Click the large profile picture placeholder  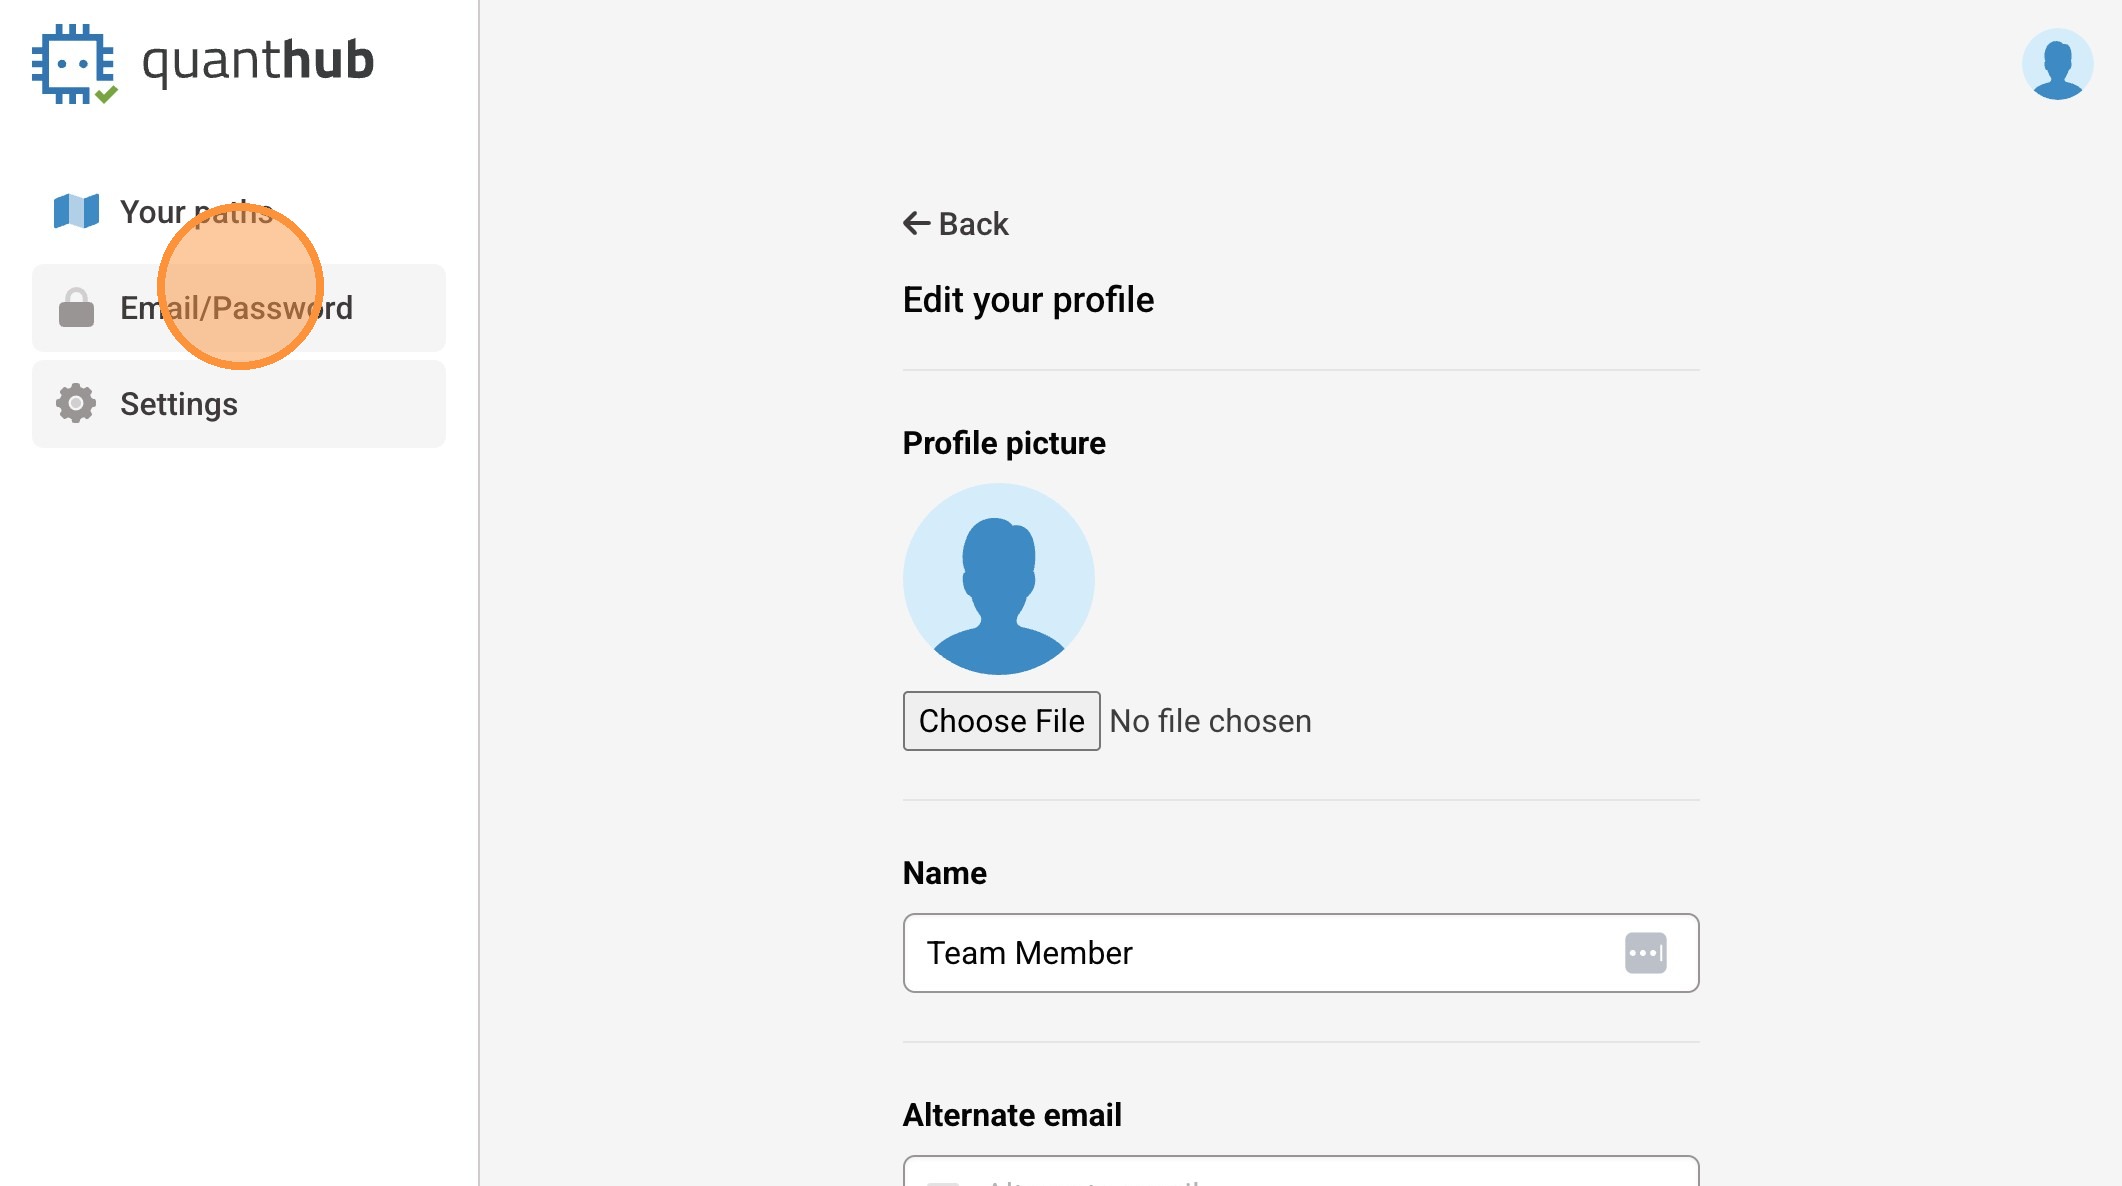point(998,579)
